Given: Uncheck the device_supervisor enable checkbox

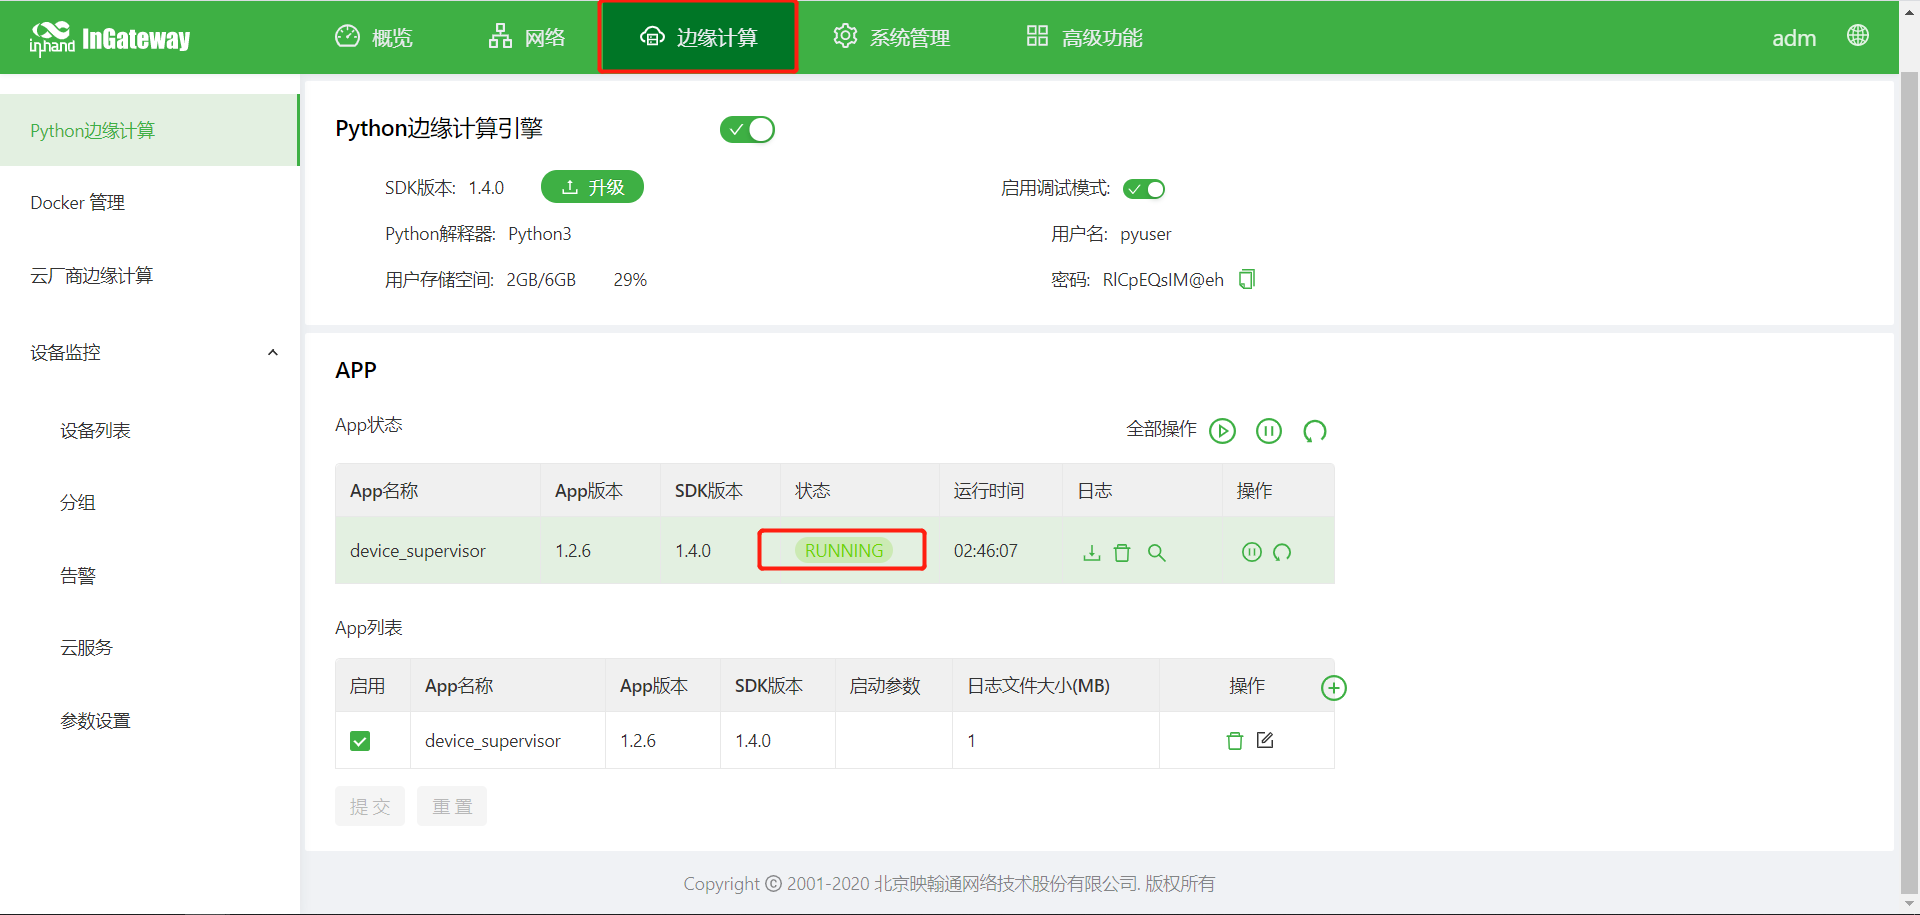Looking at the screenshot, I should click(360, 741).
